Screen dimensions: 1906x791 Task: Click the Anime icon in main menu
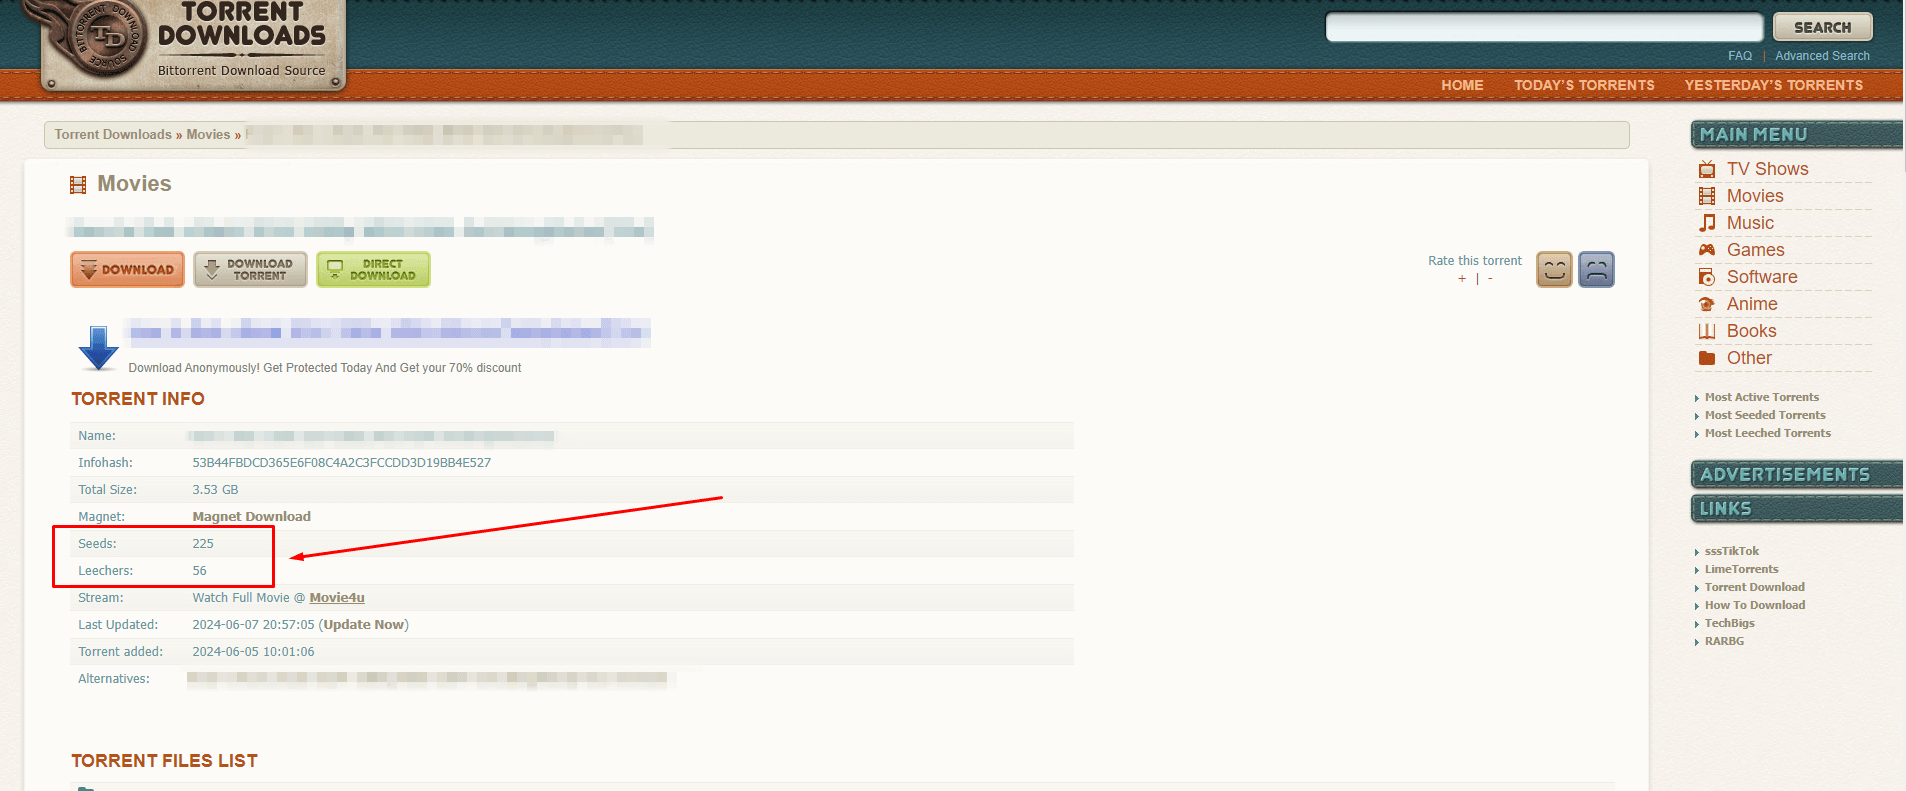pyautogui.click(x=1707, y=304)
